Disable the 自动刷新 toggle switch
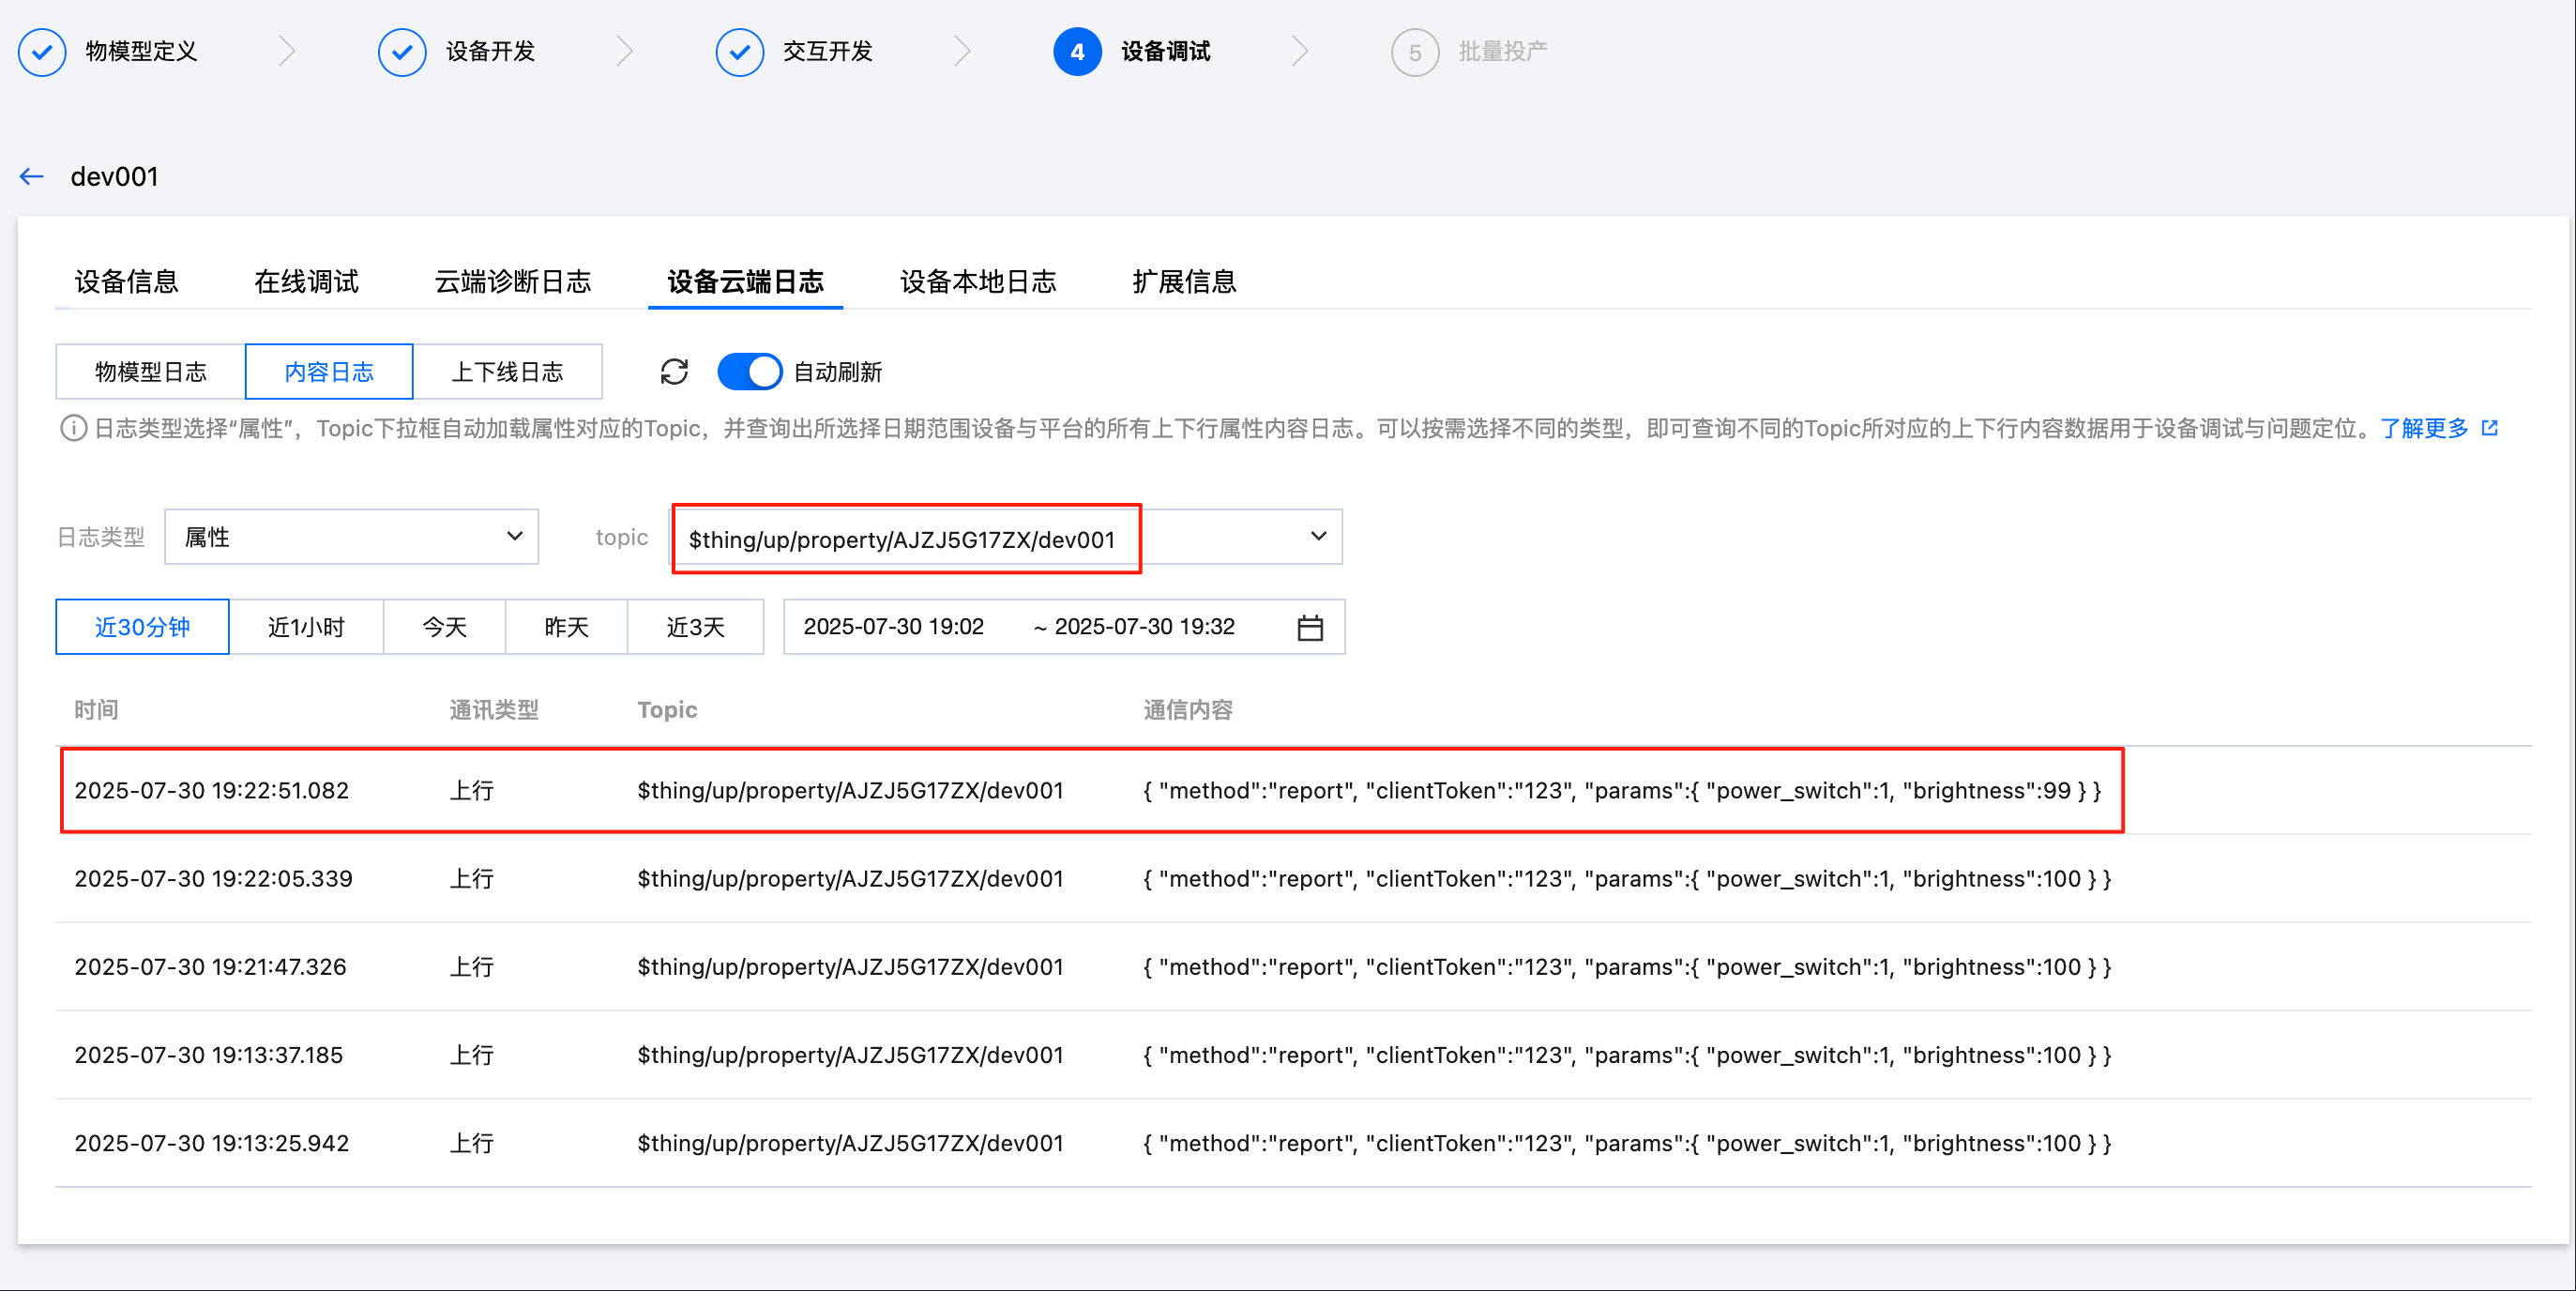The width and height of the screenshot is (2576, 1291). (750, 372)
